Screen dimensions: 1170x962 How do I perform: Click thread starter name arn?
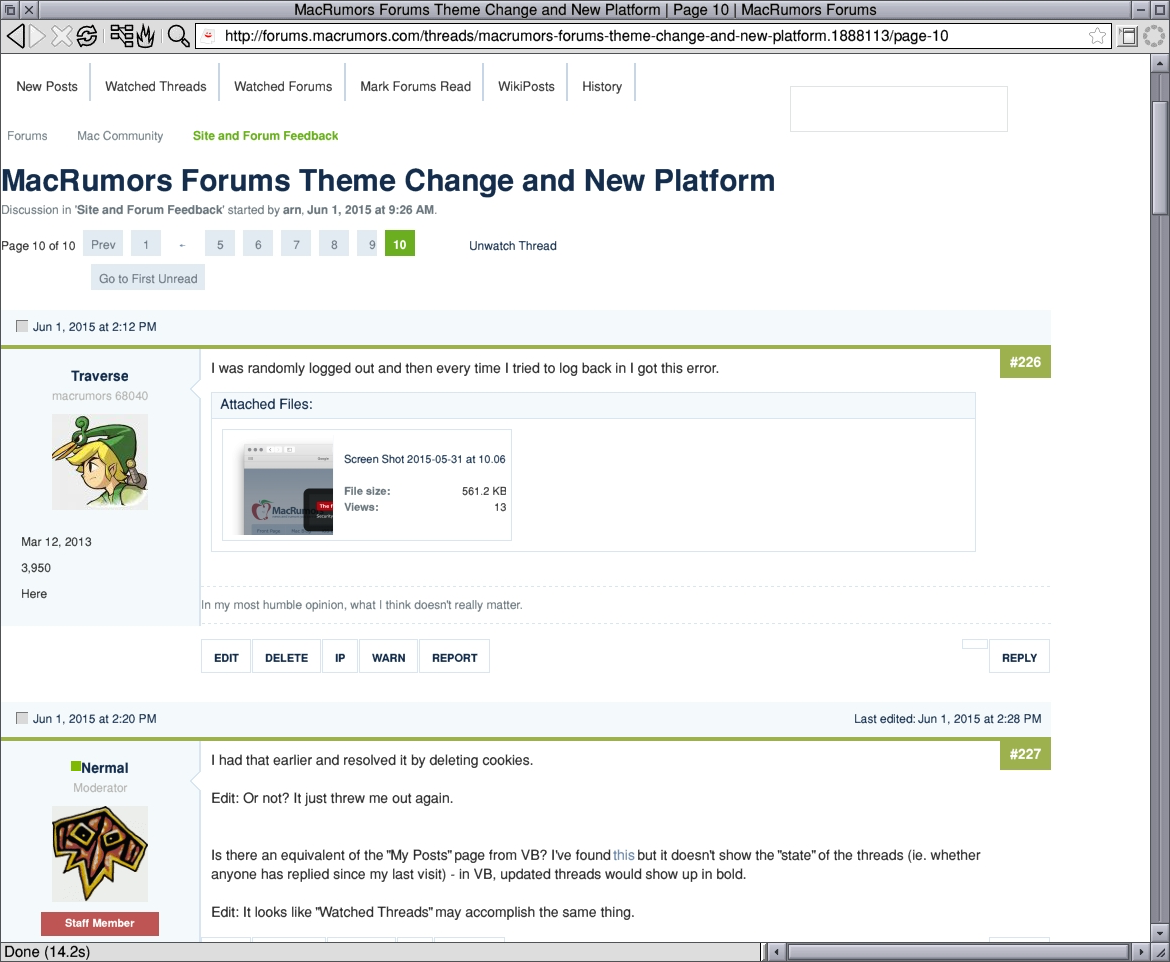[x=291, y=210]
